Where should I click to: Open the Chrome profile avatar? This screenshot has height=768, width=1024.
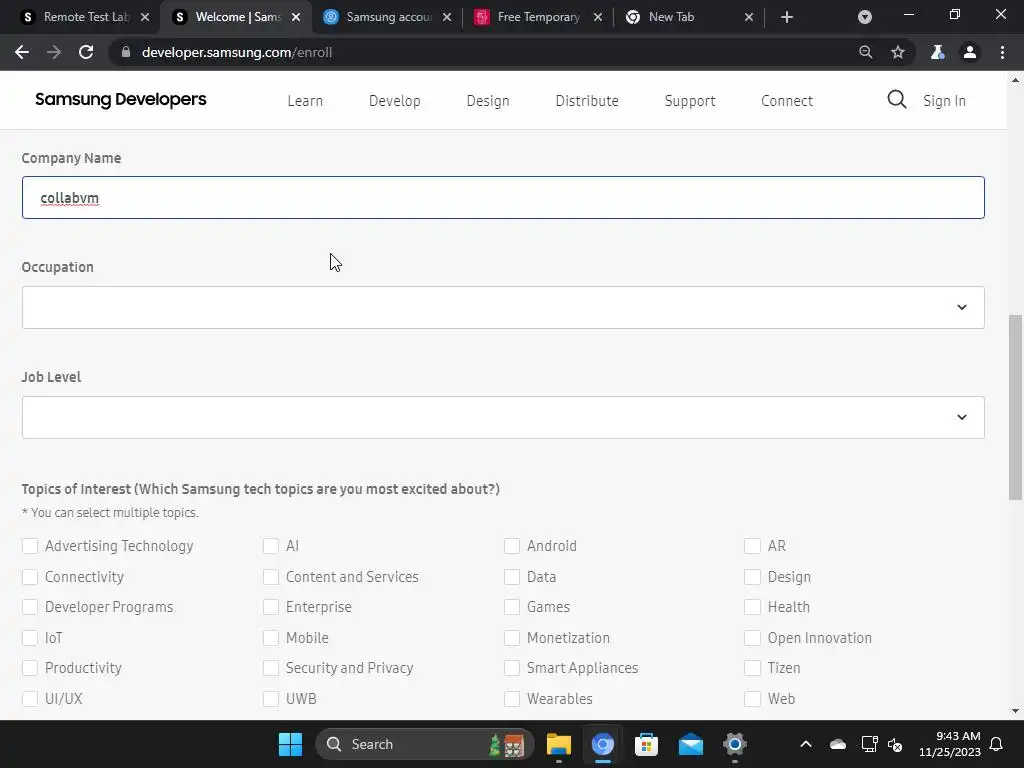pos(970,52)
